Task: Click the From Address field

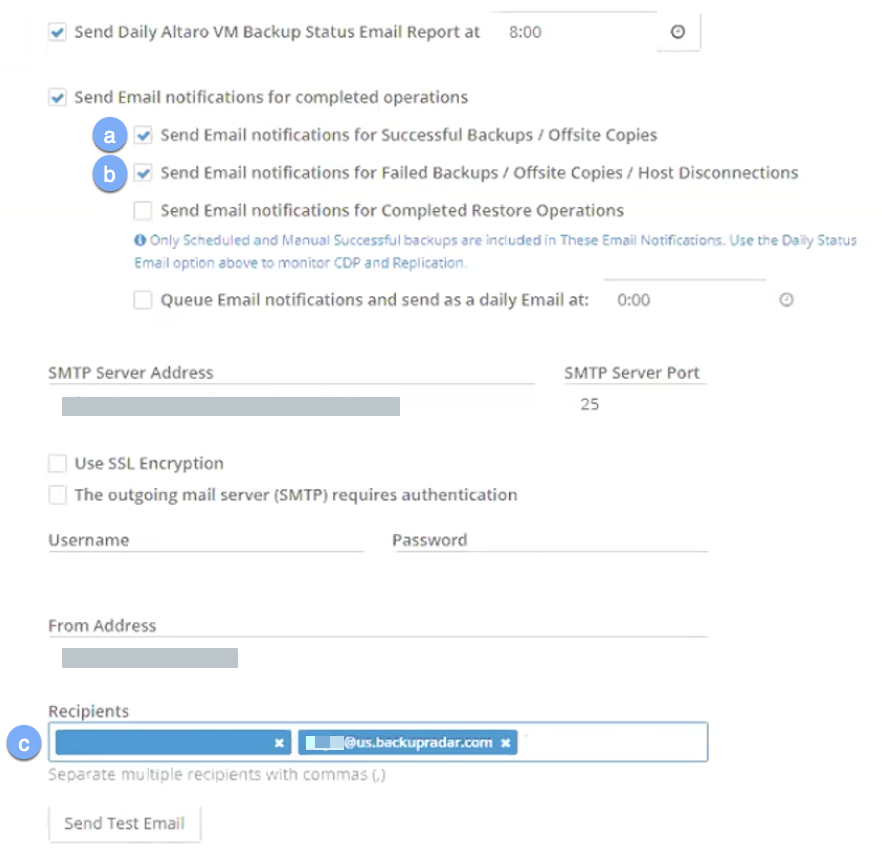Action: pos(377,658)
